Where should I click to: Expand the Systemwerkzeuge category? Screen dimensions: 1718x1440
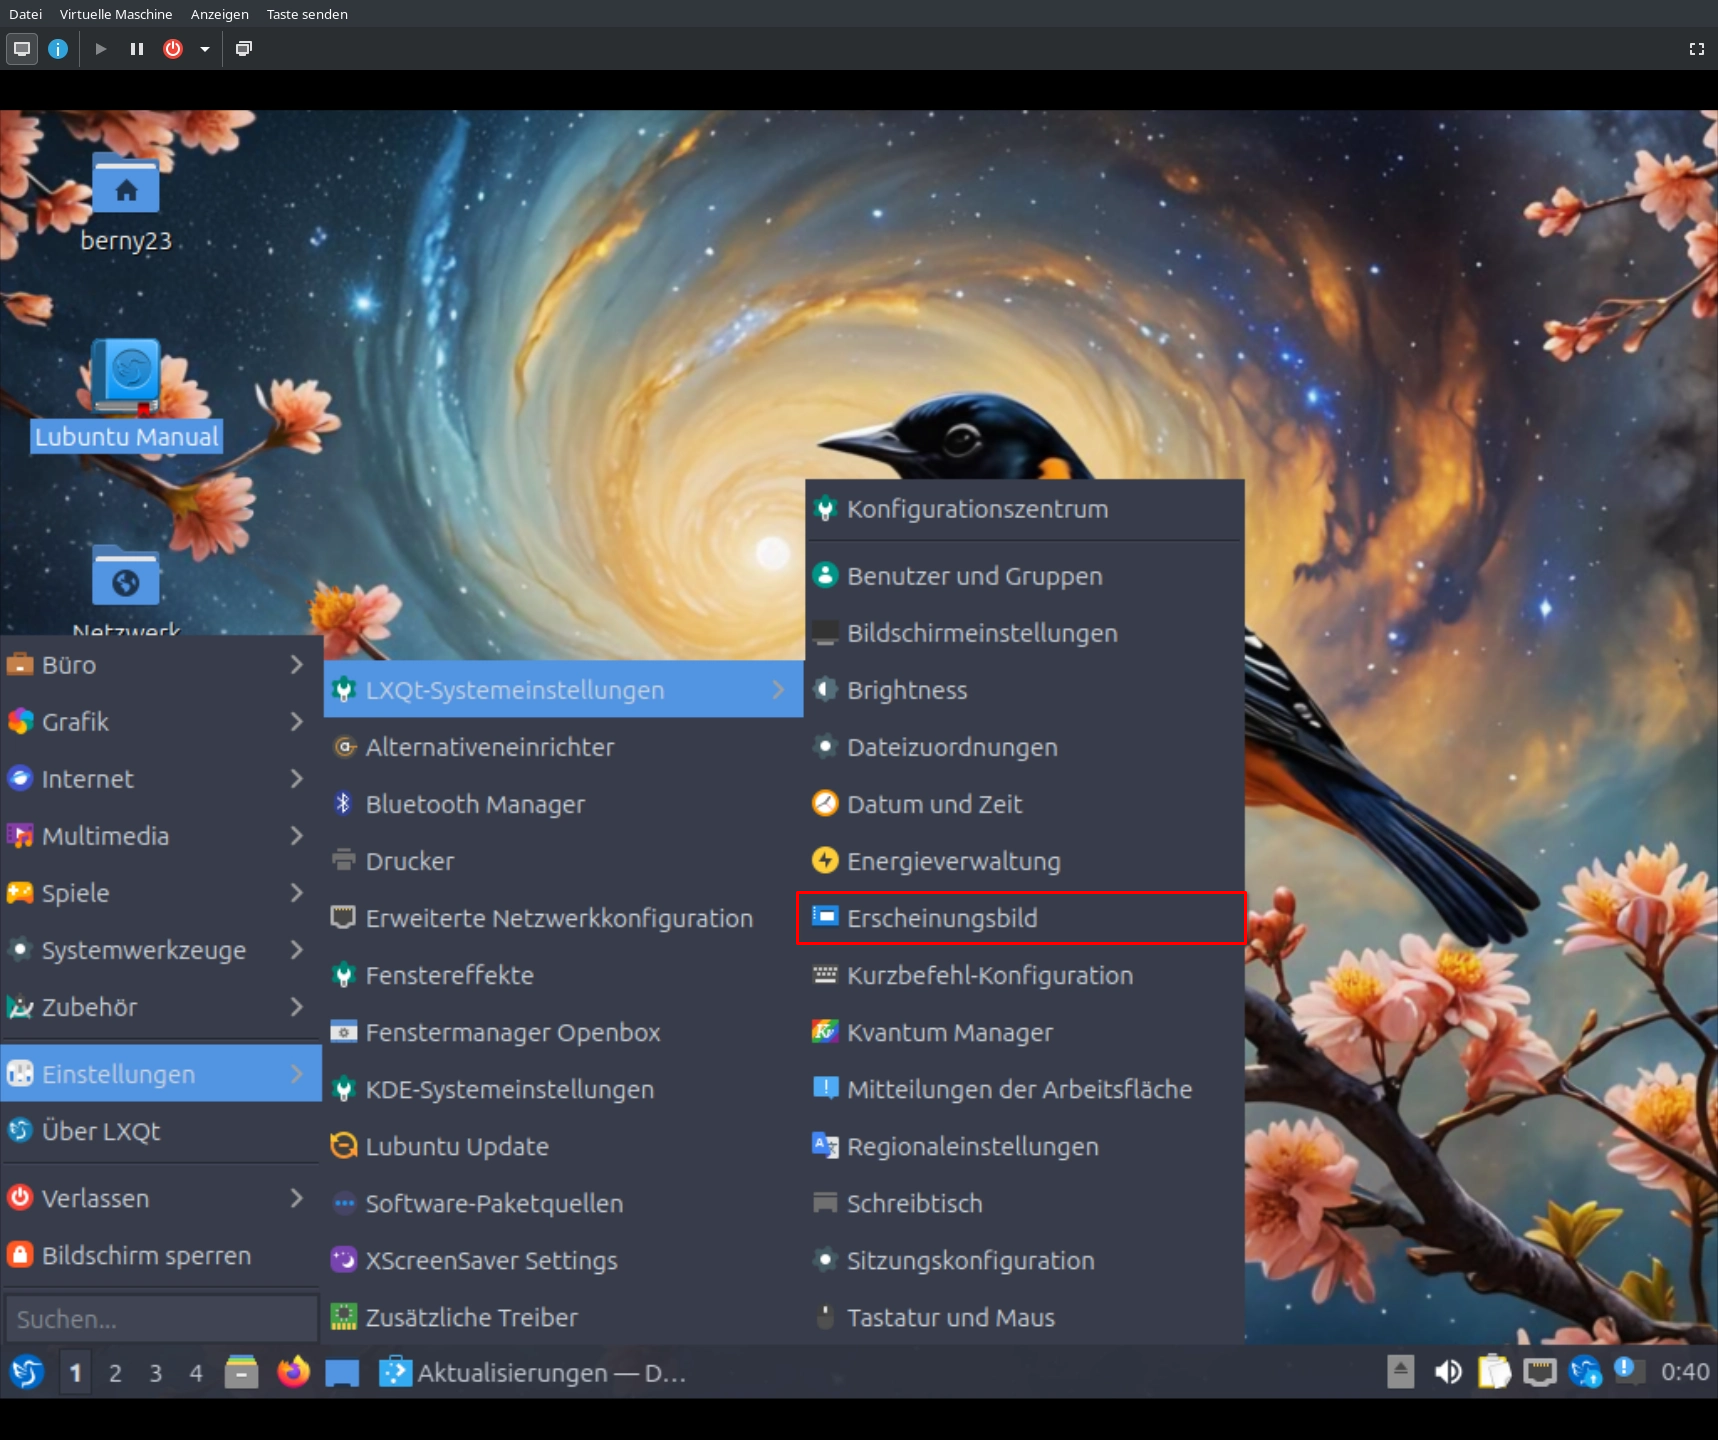(x=161, y=950)
